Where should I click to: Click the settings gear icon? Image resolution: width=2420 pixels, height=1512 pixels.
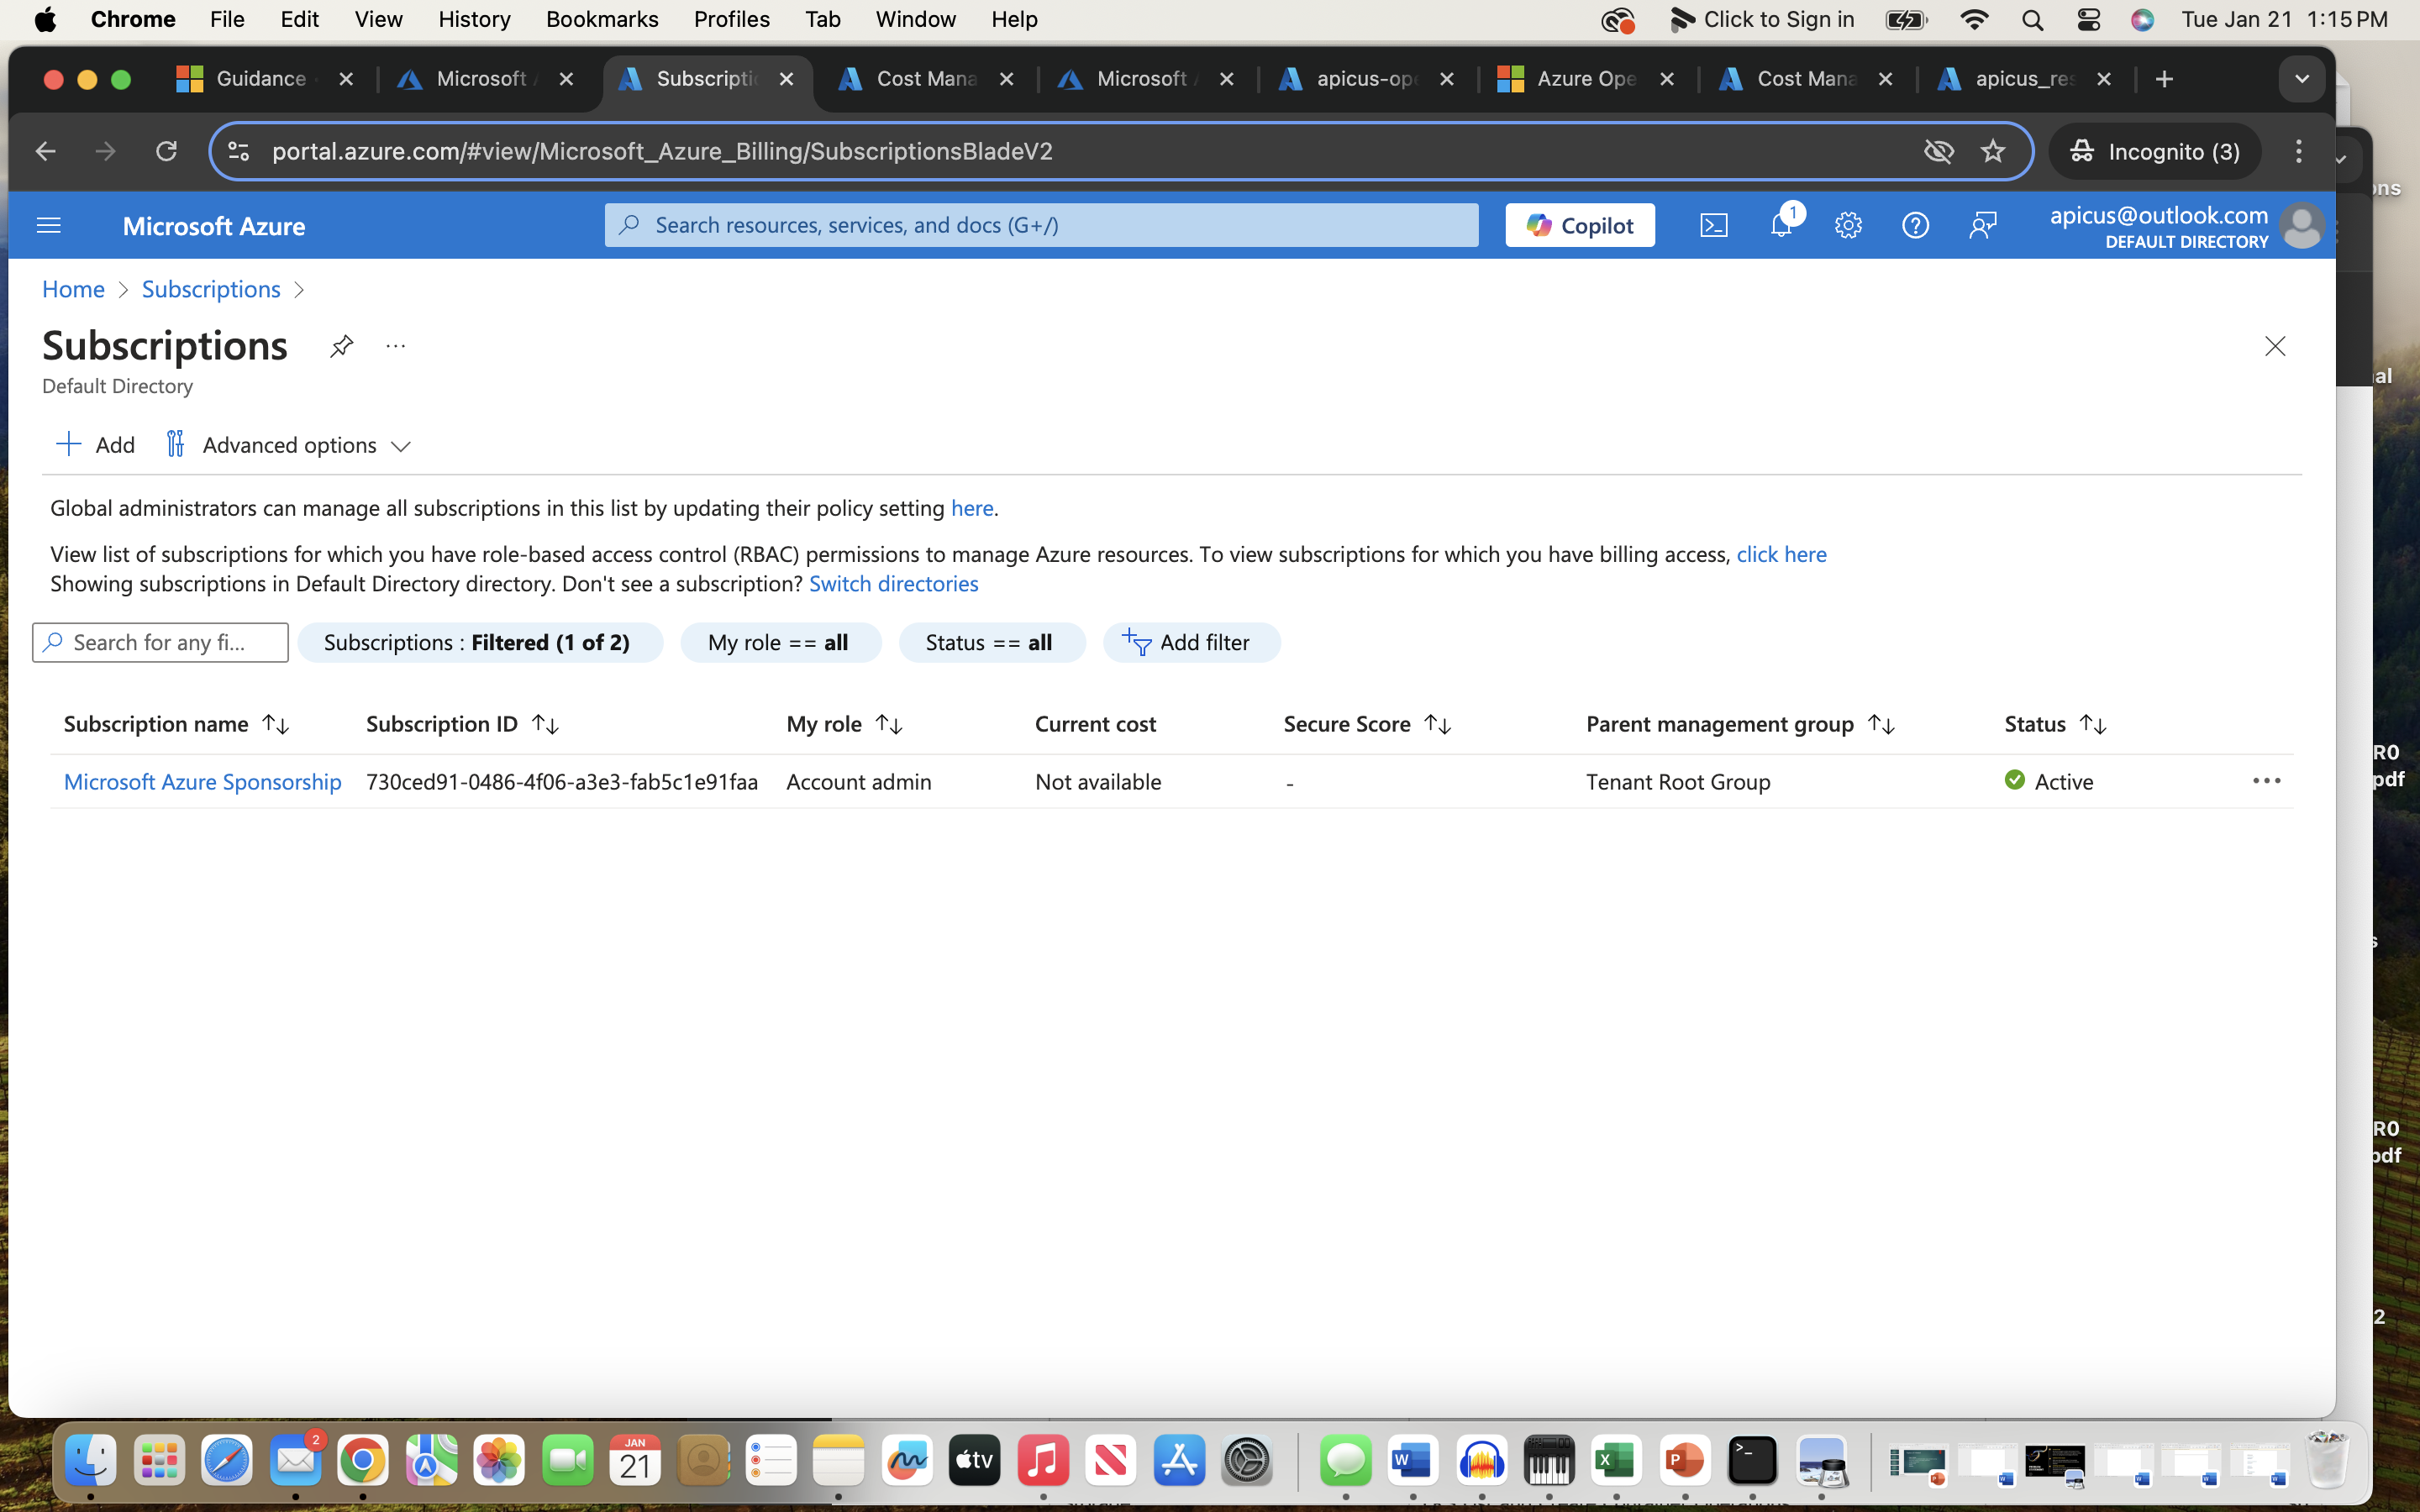(1847, 225)
